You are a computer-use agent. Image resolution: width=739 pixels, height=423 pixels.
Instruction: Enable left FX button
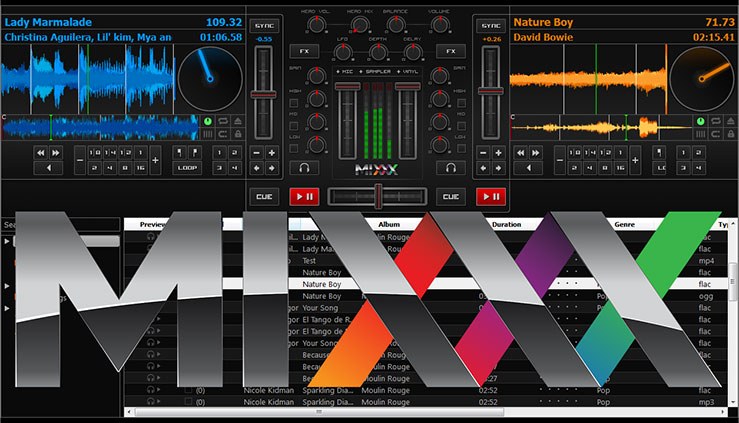pyautogui.click(x=304, y=51)
